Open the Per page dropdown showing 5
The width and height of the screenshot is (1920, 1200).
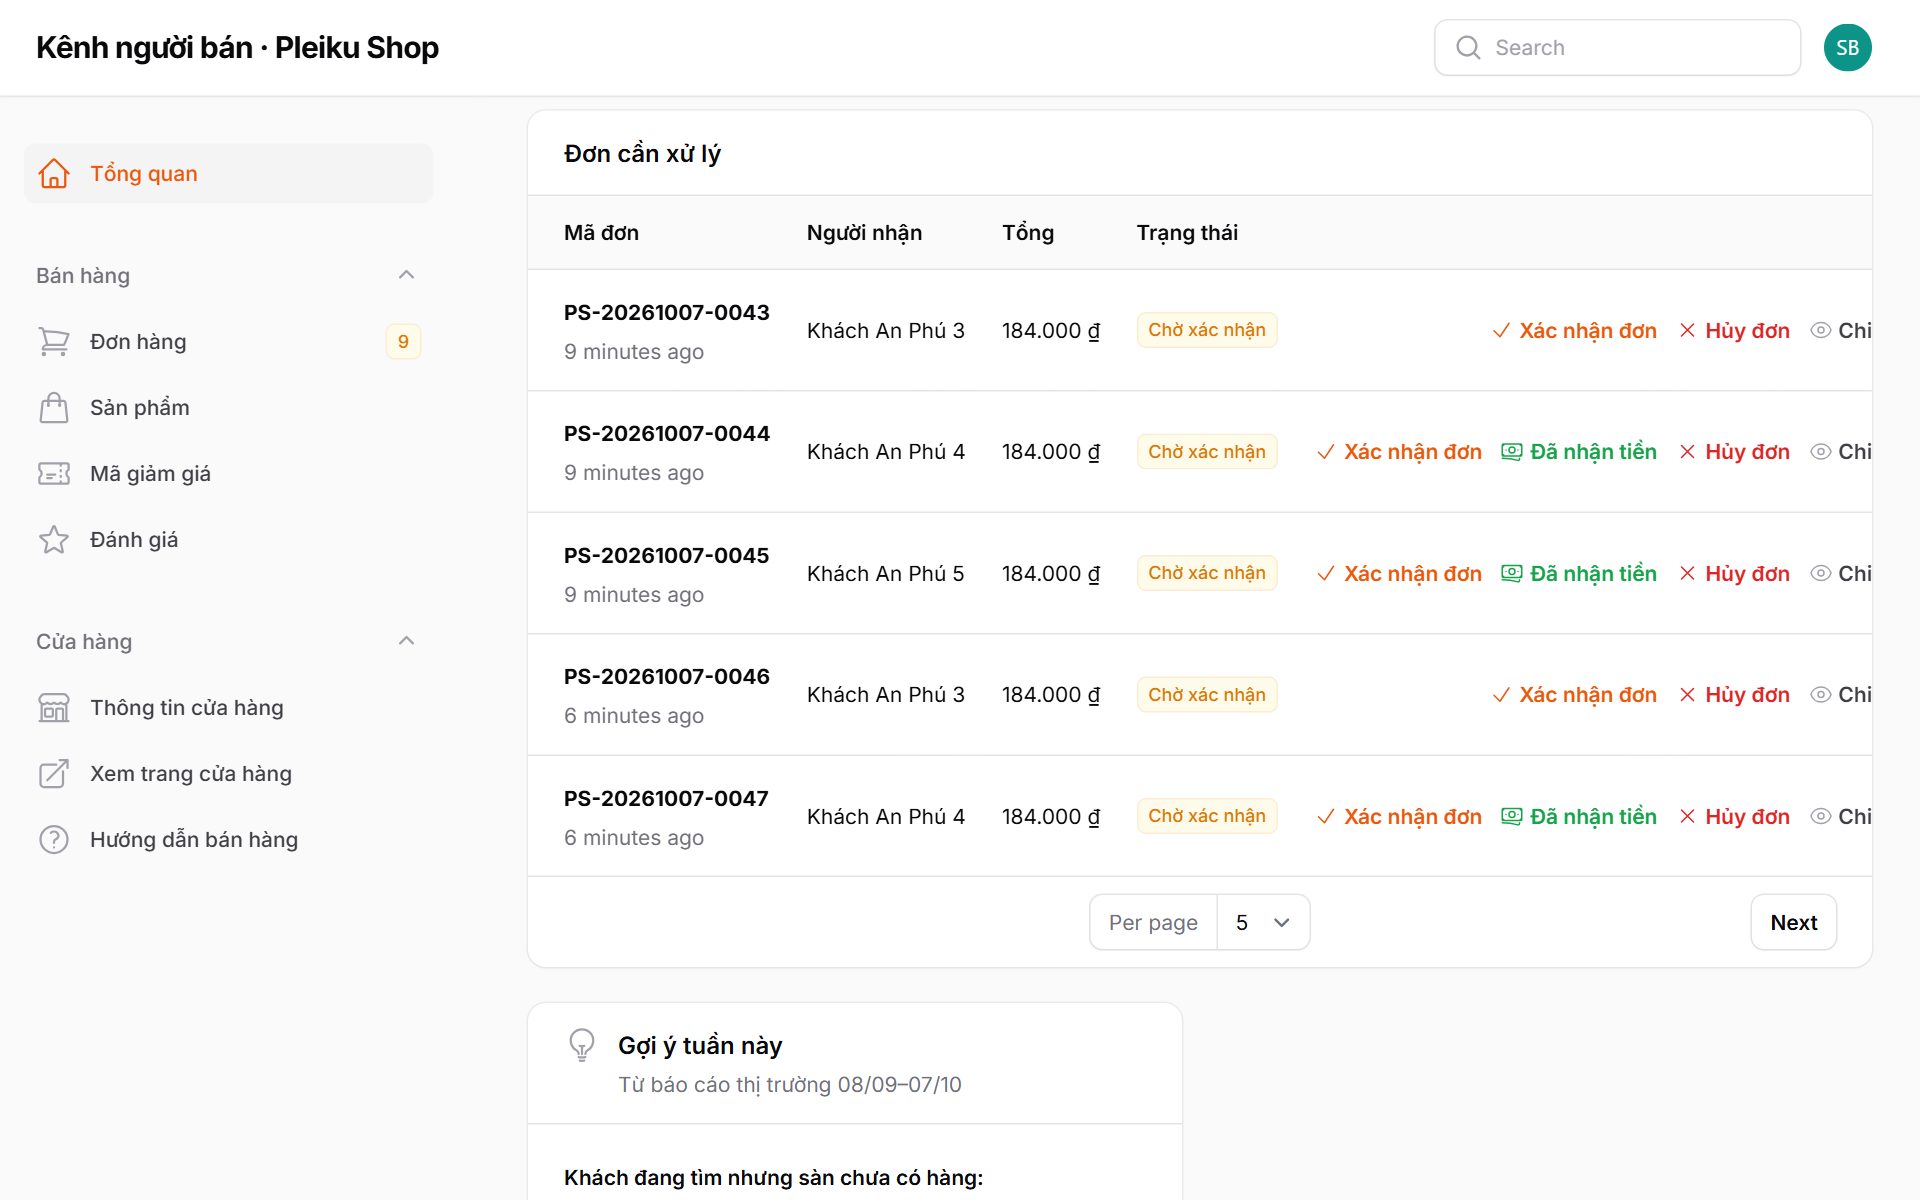(1263, 922)
